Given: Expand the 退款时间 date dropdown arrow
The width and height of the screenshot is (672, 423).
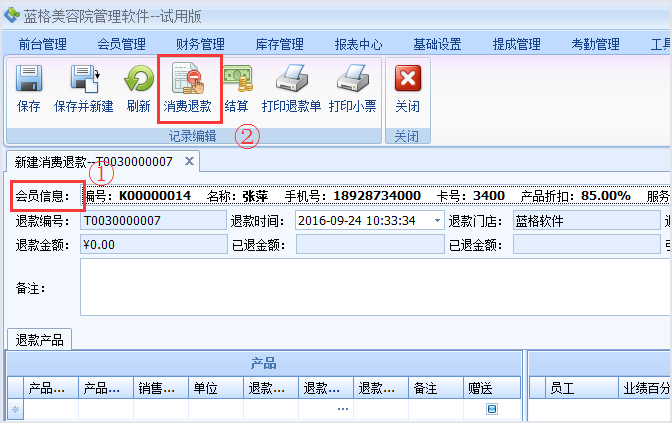Looking at the screenshot, I should pyautogui.click(x=437, y=221).
